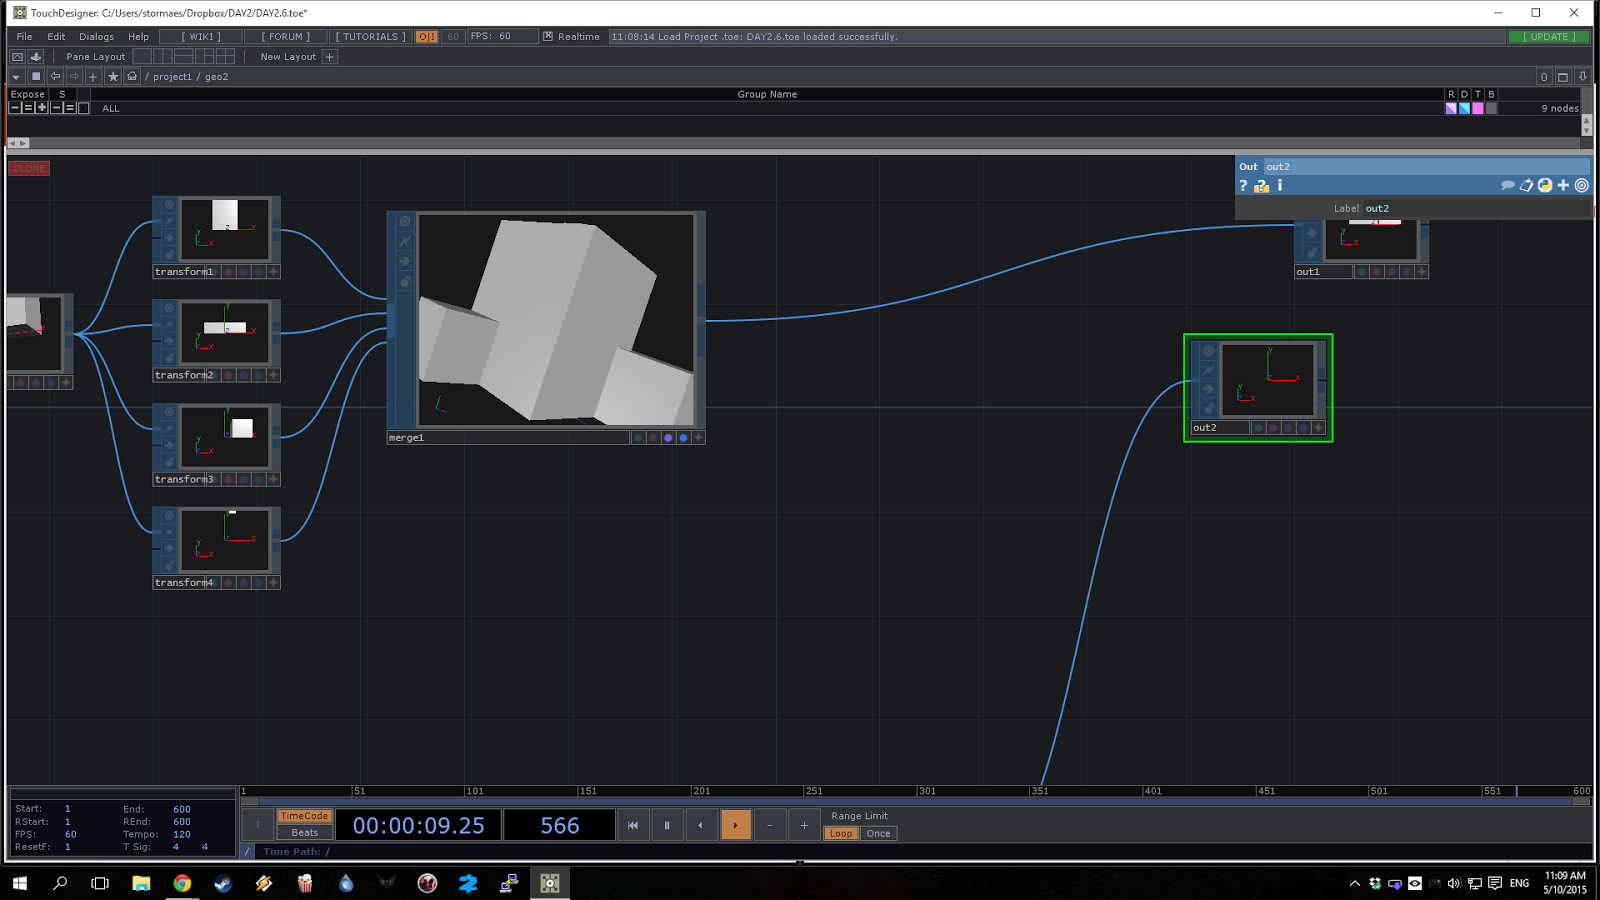Click the green UPDATE button at top right
This screenshot has width=1600, height=900.
(x=1548, y=35)
